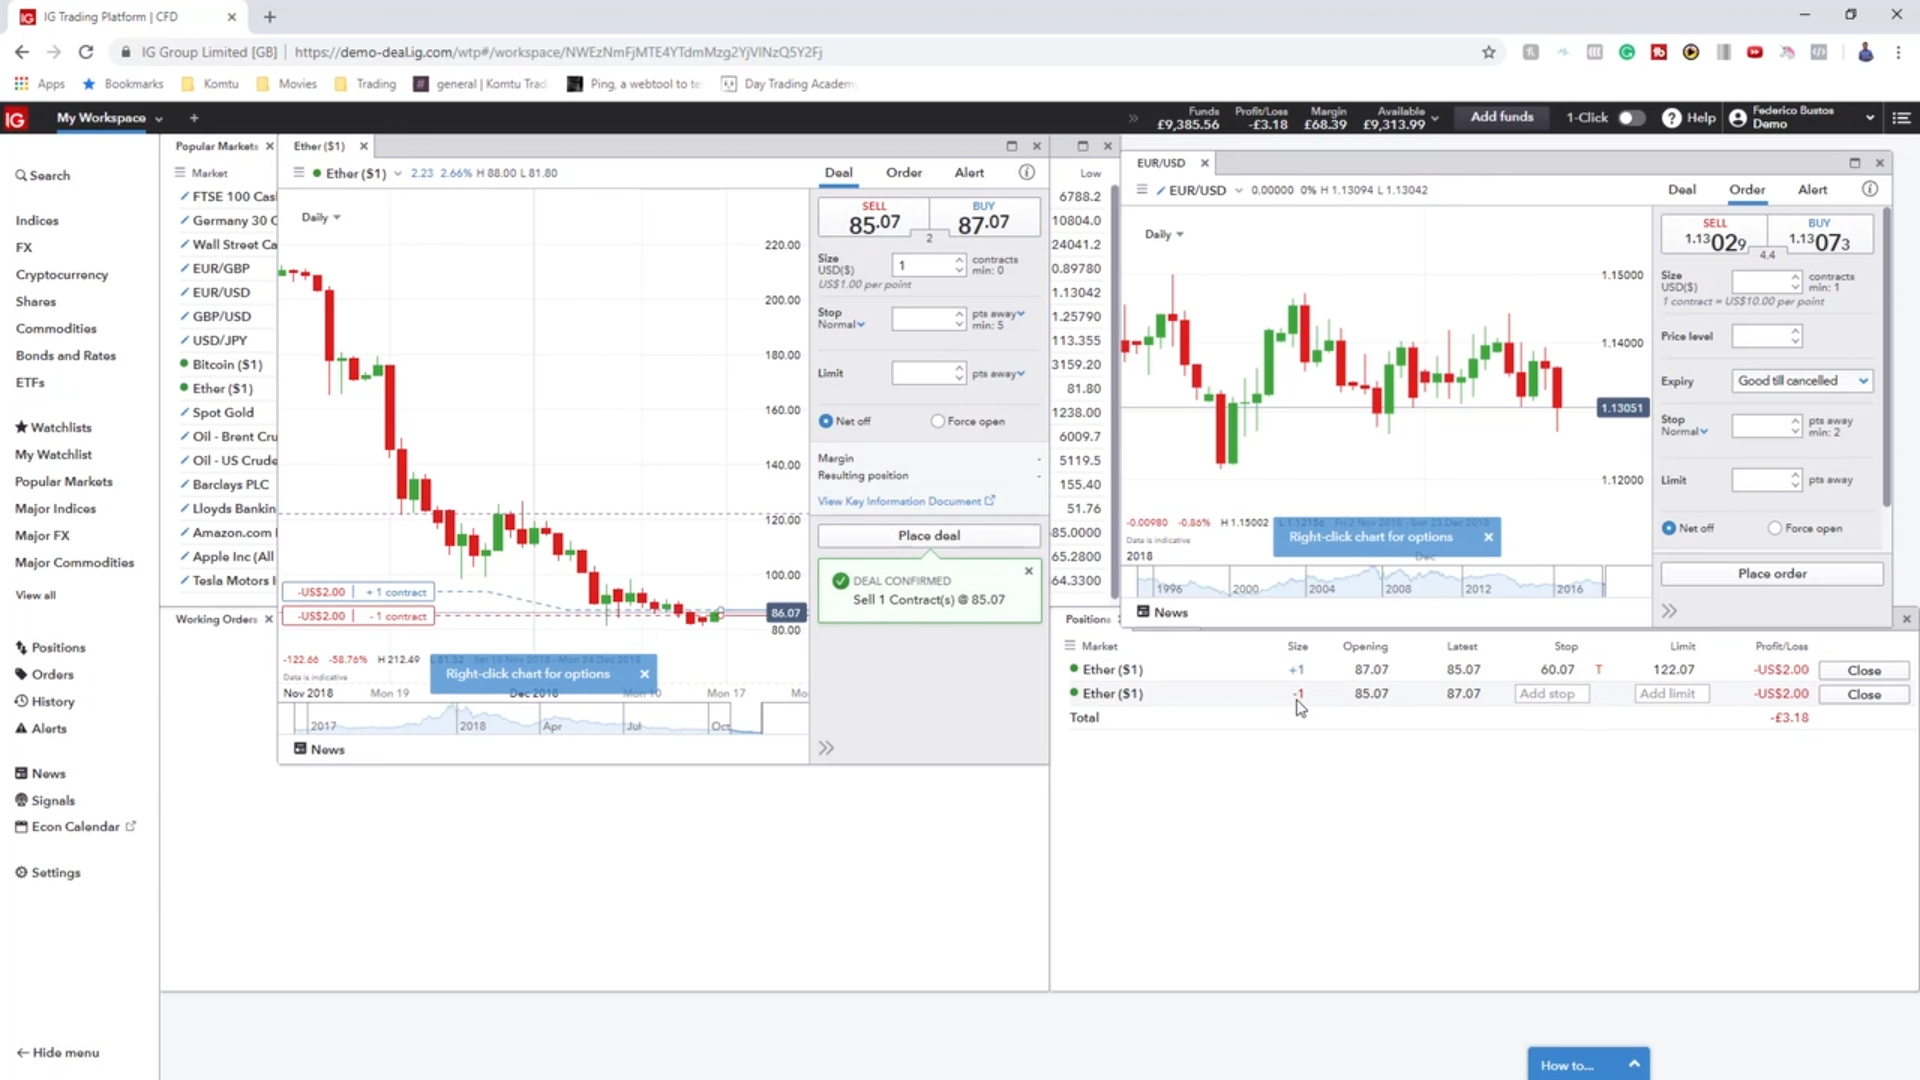Select Net off in EUR/USD ticket
1920x1080 pixels.
(x=1669, y=528)
